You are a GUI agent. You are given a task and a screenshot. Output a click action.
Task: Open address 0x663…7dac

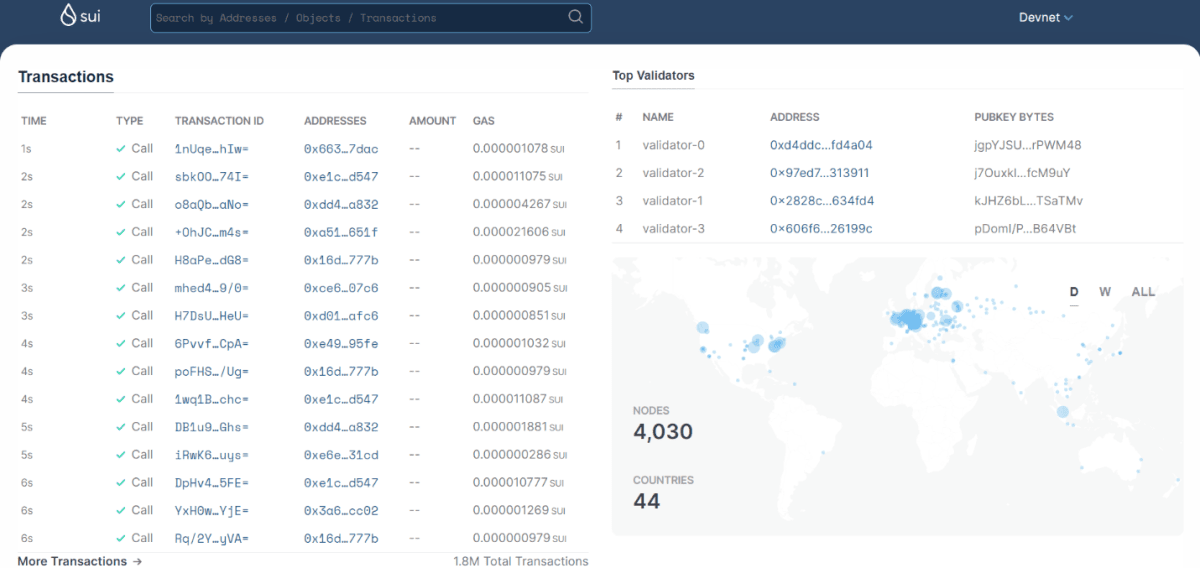[341, 148]
